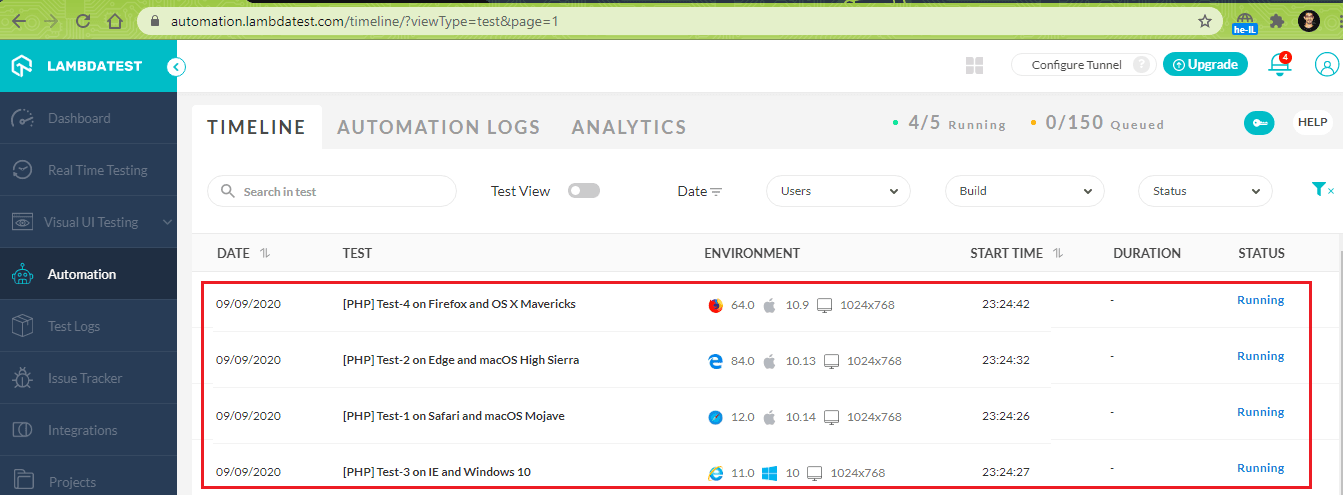Click the Firefox icon in Test-4 row
This screenshot has width=1343, height=495.
coord(716,305)
